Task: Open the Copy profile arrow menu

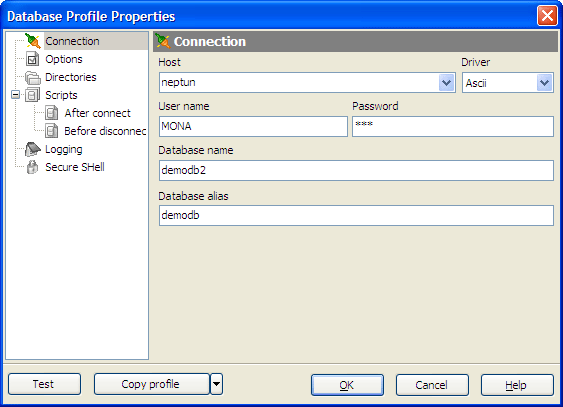Action: point(217,384)
